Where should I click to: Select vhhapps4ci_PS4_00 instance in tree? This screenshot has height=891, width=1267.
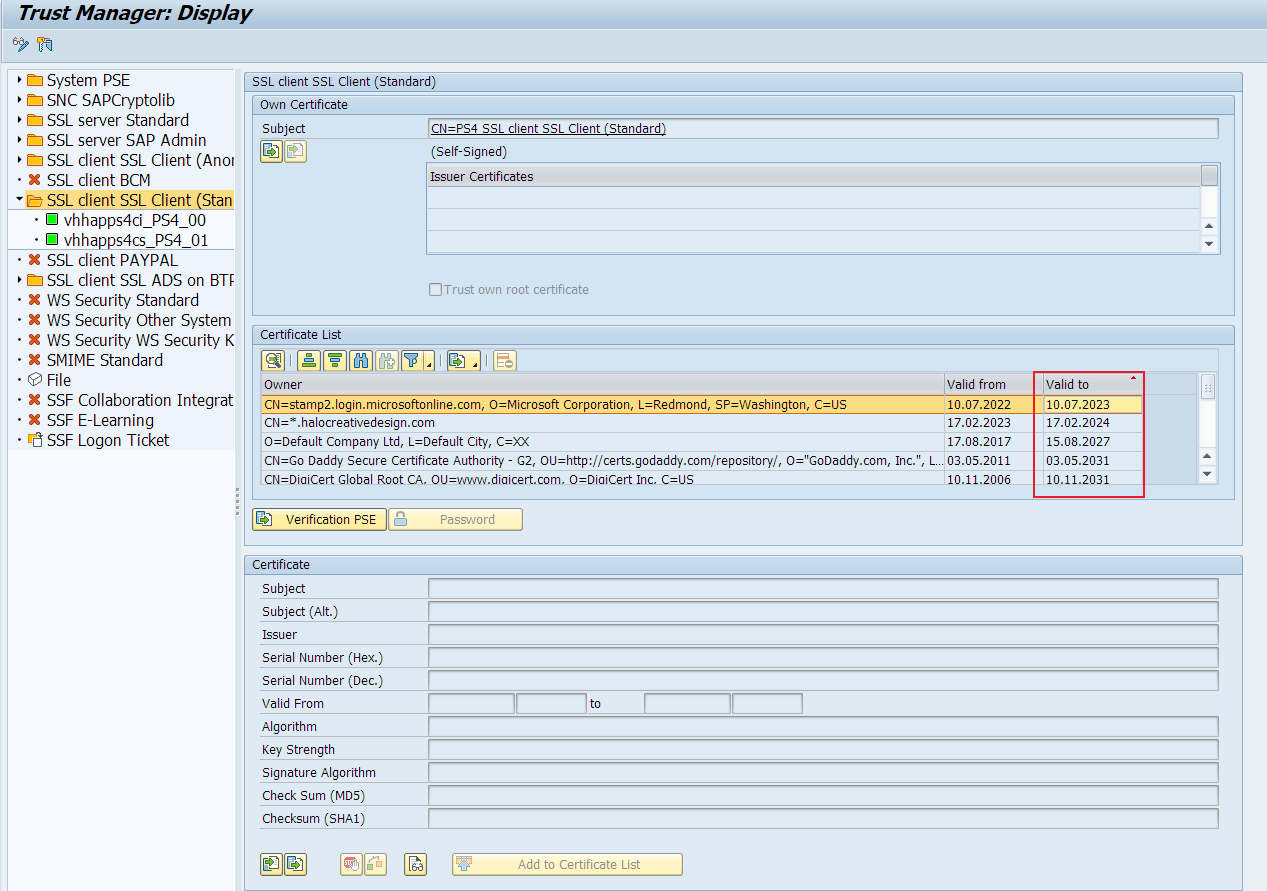pyautogui.click(x=134, y=220)
